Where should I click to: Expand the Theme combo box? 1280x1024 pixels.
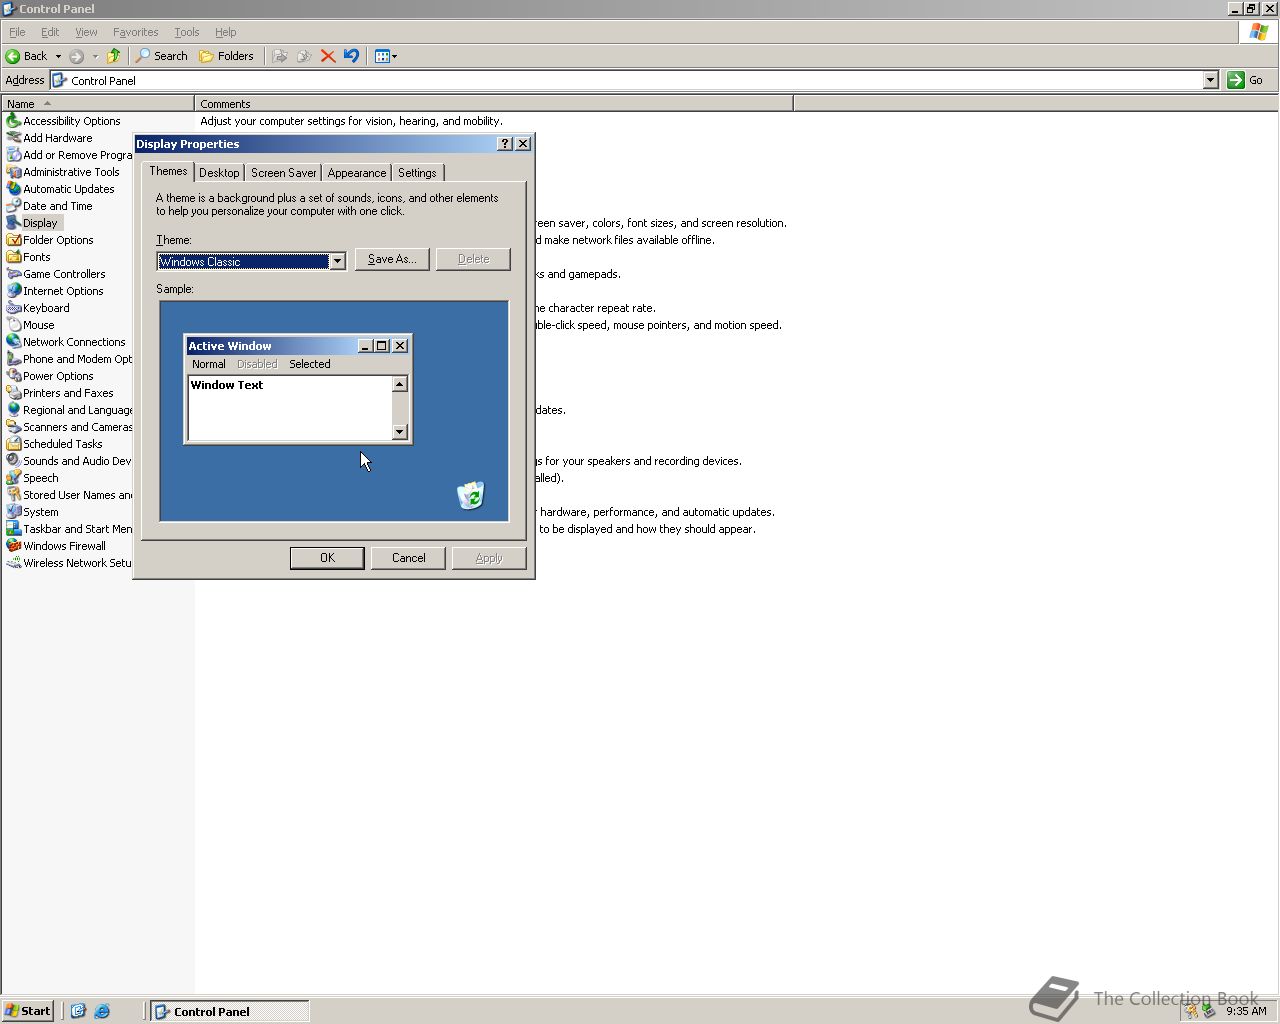coord(337,262)
